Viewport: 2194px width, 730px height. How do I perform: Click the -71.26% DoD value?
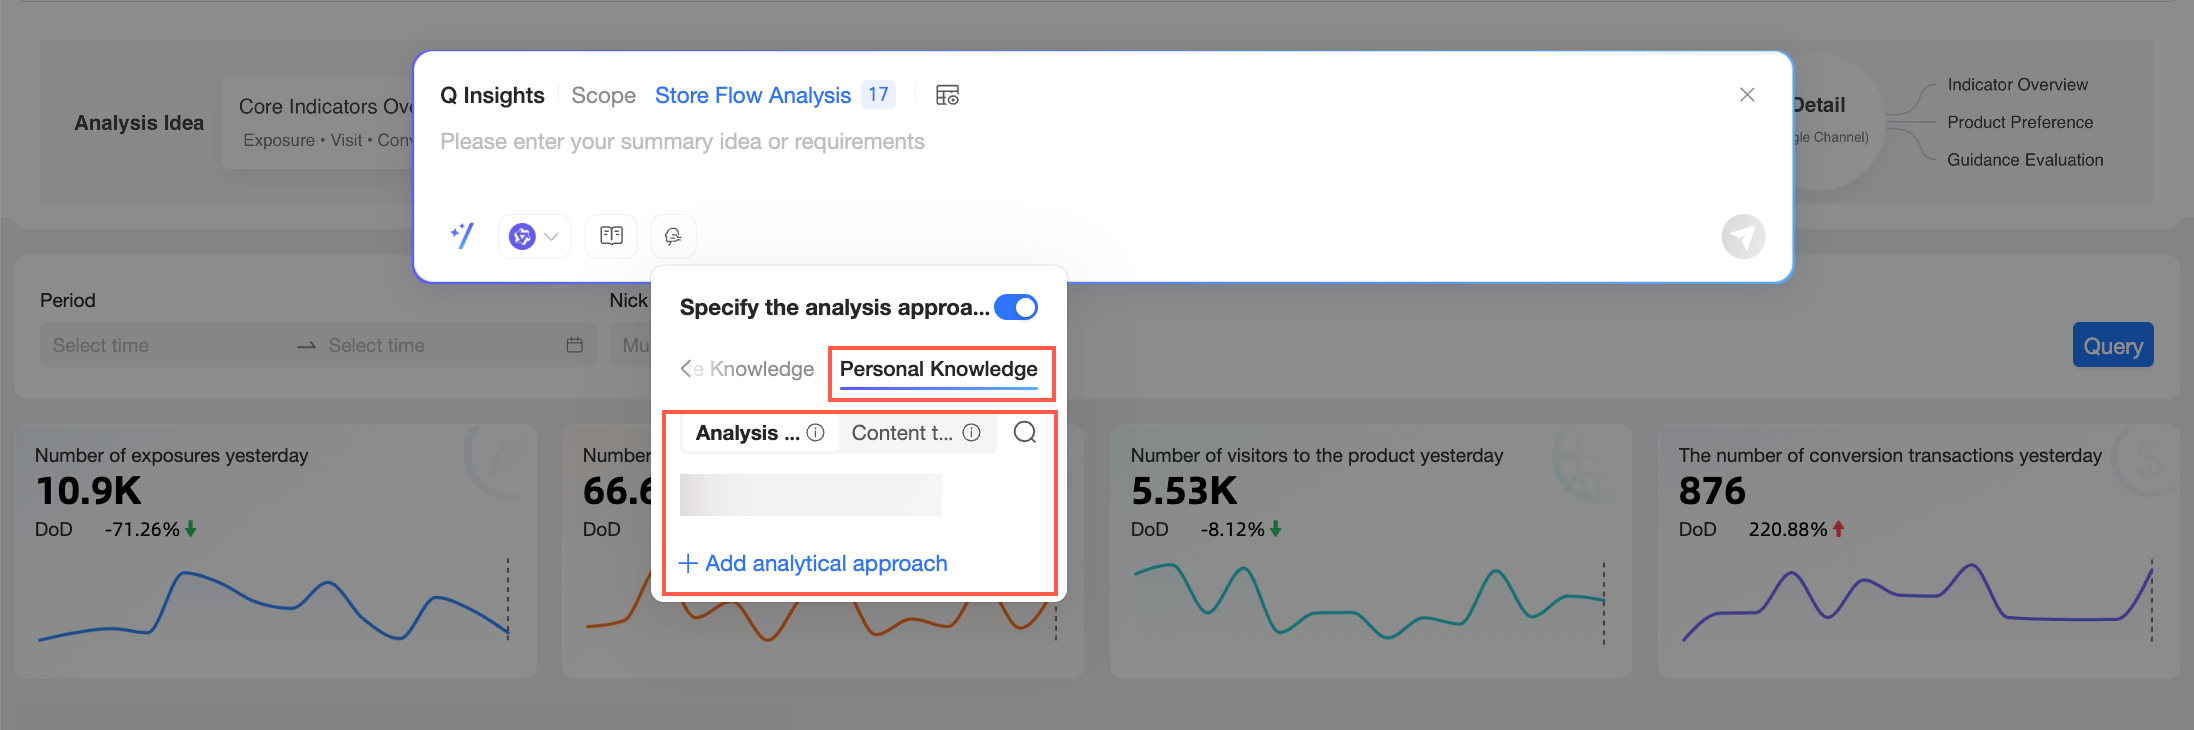pos(142,529)
